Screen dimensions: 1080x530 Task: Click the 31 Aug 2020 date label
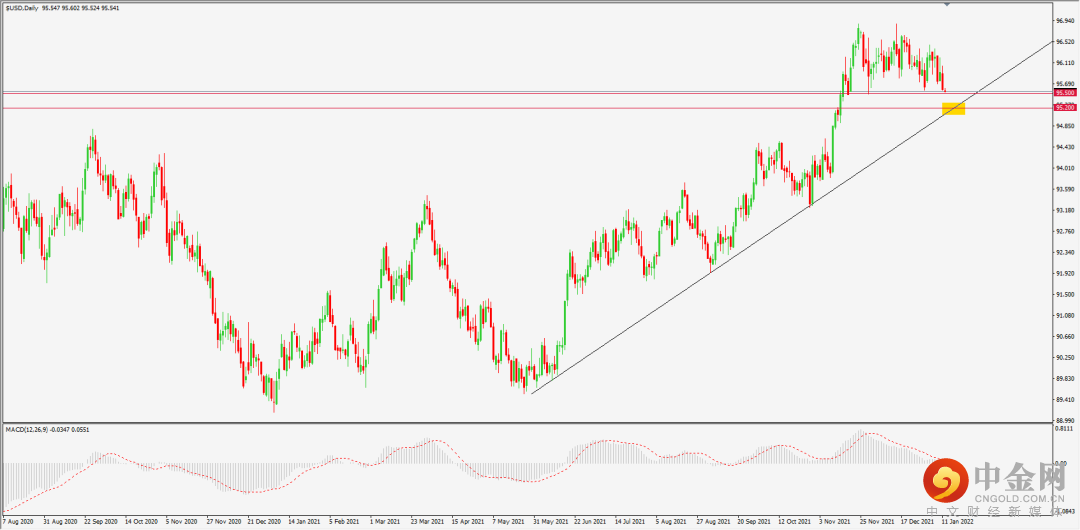click(x=60, y=522)
